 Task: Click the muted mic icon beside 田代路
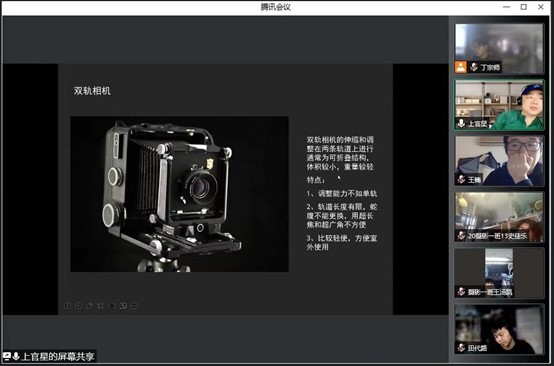pyautogui.click(x=461, y=348)
